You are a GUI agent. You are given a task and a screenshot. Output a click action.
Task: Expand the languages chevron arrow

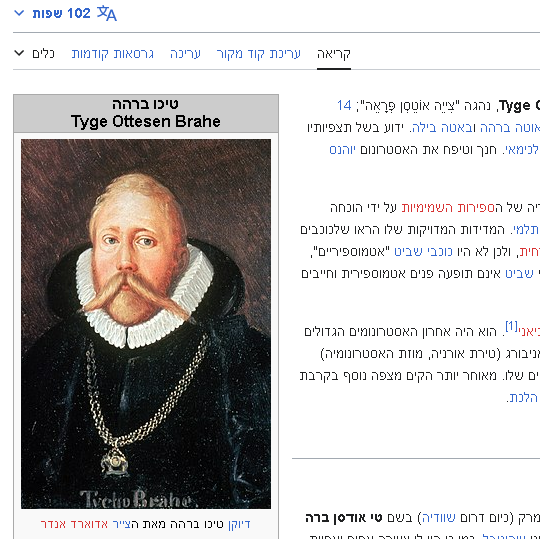[19, 13]
